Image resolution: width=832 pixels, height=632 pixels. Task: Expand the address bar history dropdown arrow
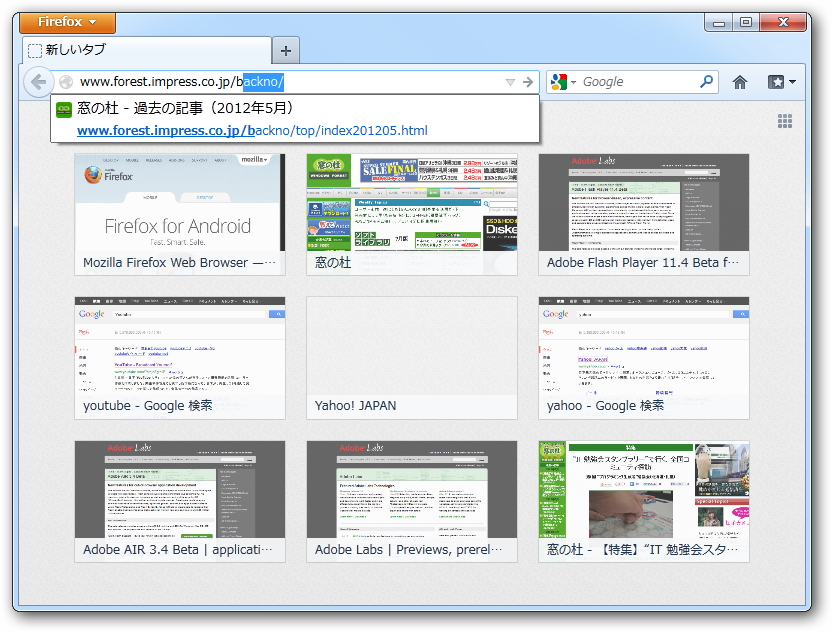click(x=510, y=82)
